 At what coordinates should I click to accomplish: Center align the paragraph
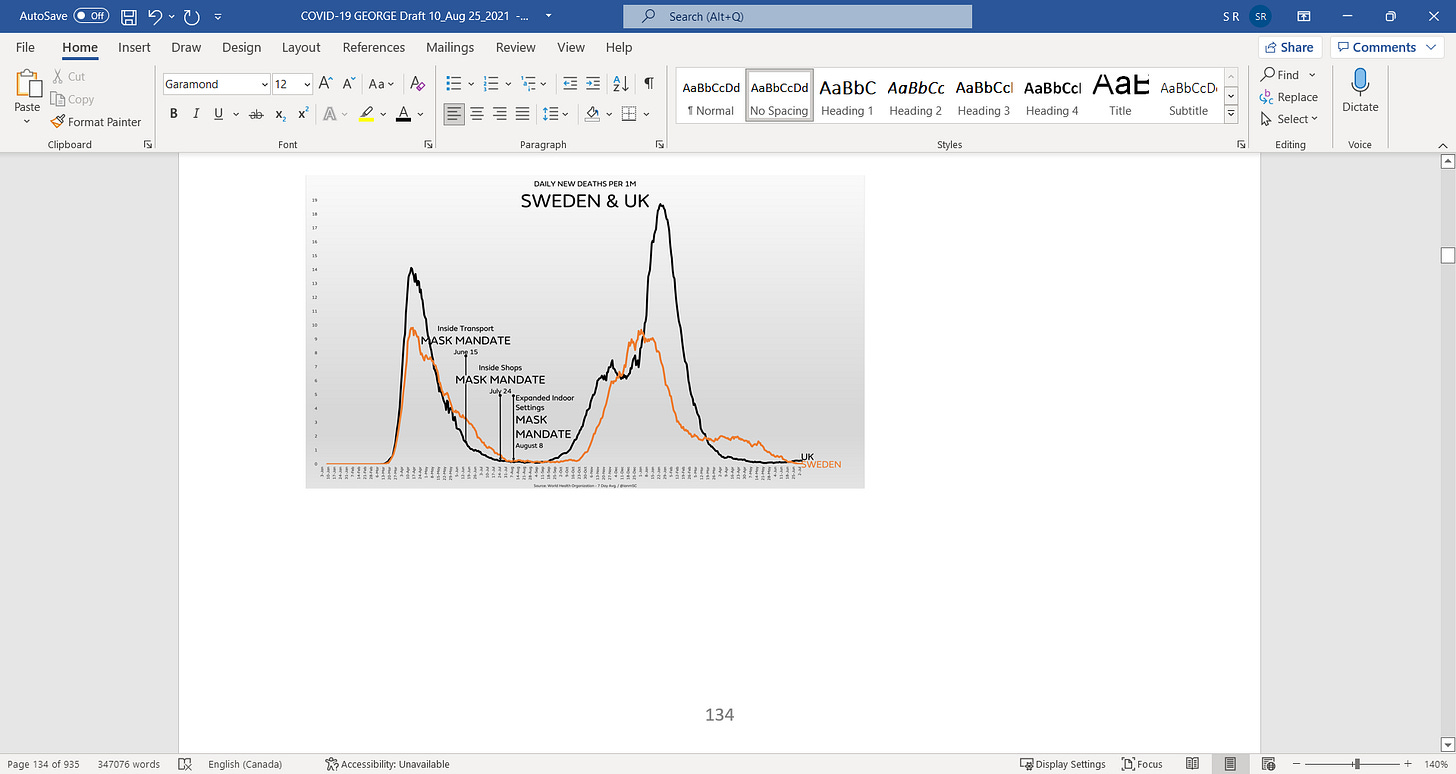(x=477, y=114)
